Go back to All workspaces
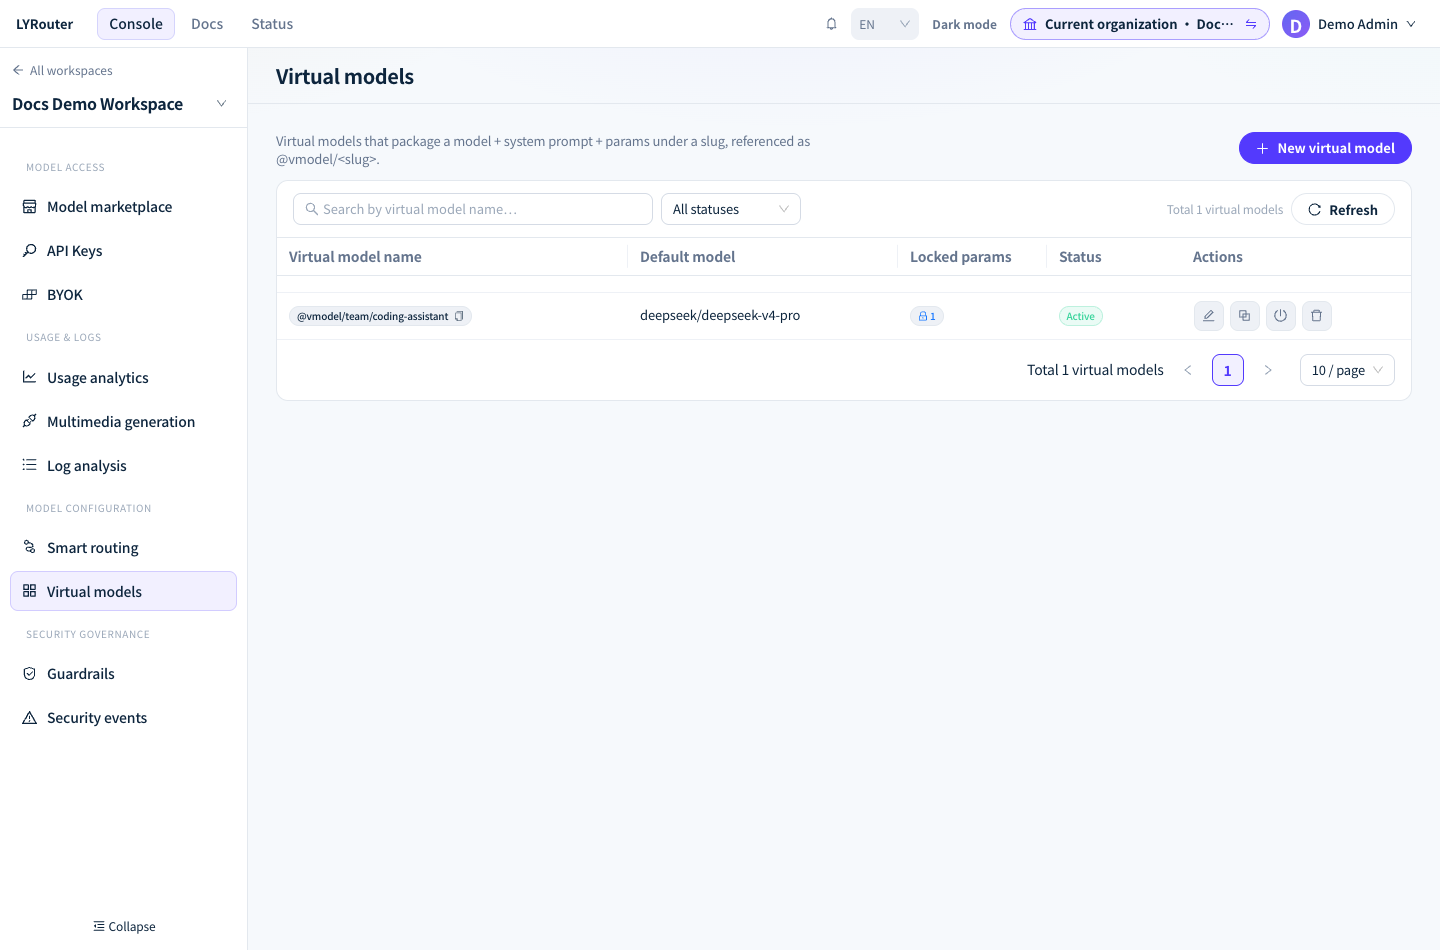 click(62, 70)
